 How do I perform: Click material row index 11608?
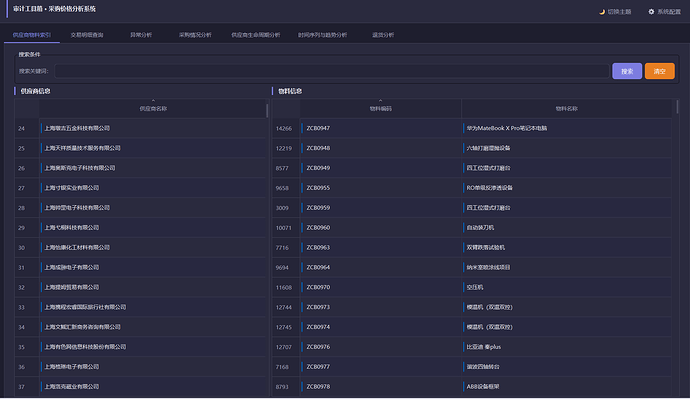[x=284, y=287]
